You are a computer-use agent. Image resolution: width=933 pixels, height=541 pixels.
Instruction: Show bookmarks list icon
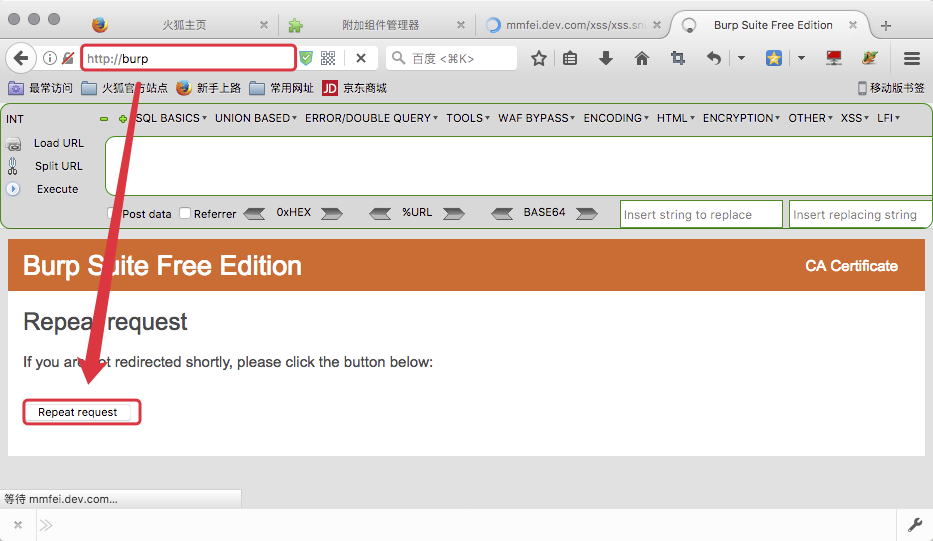point(570,58)
